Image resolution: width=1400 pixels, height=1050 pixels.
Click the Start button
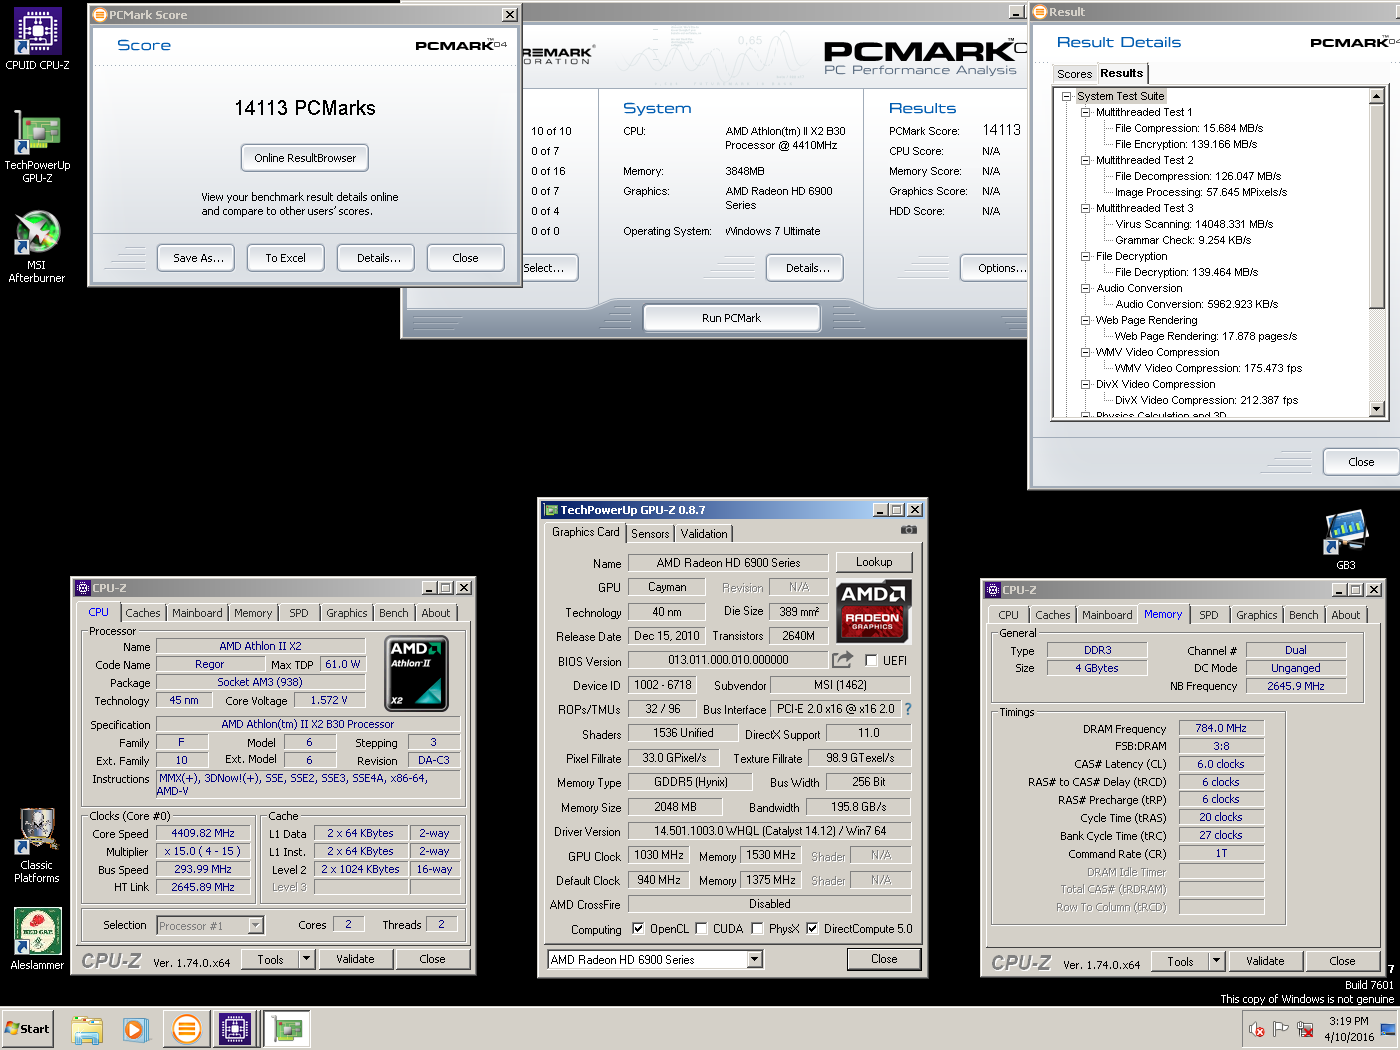[x=27, y=1029]
